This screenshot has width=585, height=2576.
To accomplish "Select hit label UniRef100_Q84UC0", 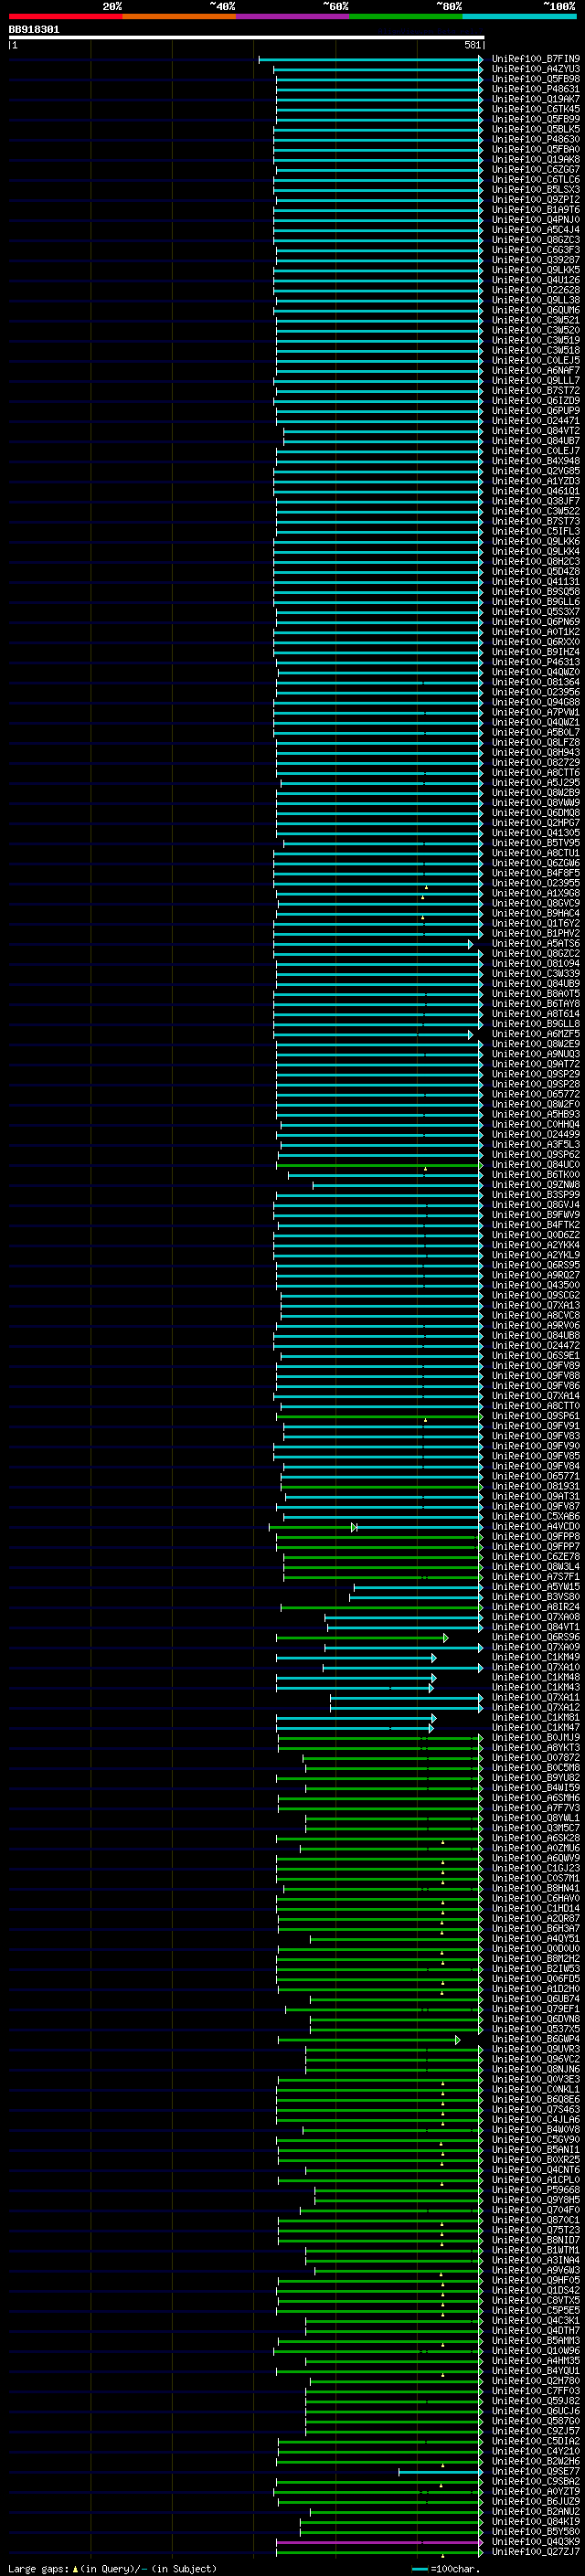I will 536,1165.
